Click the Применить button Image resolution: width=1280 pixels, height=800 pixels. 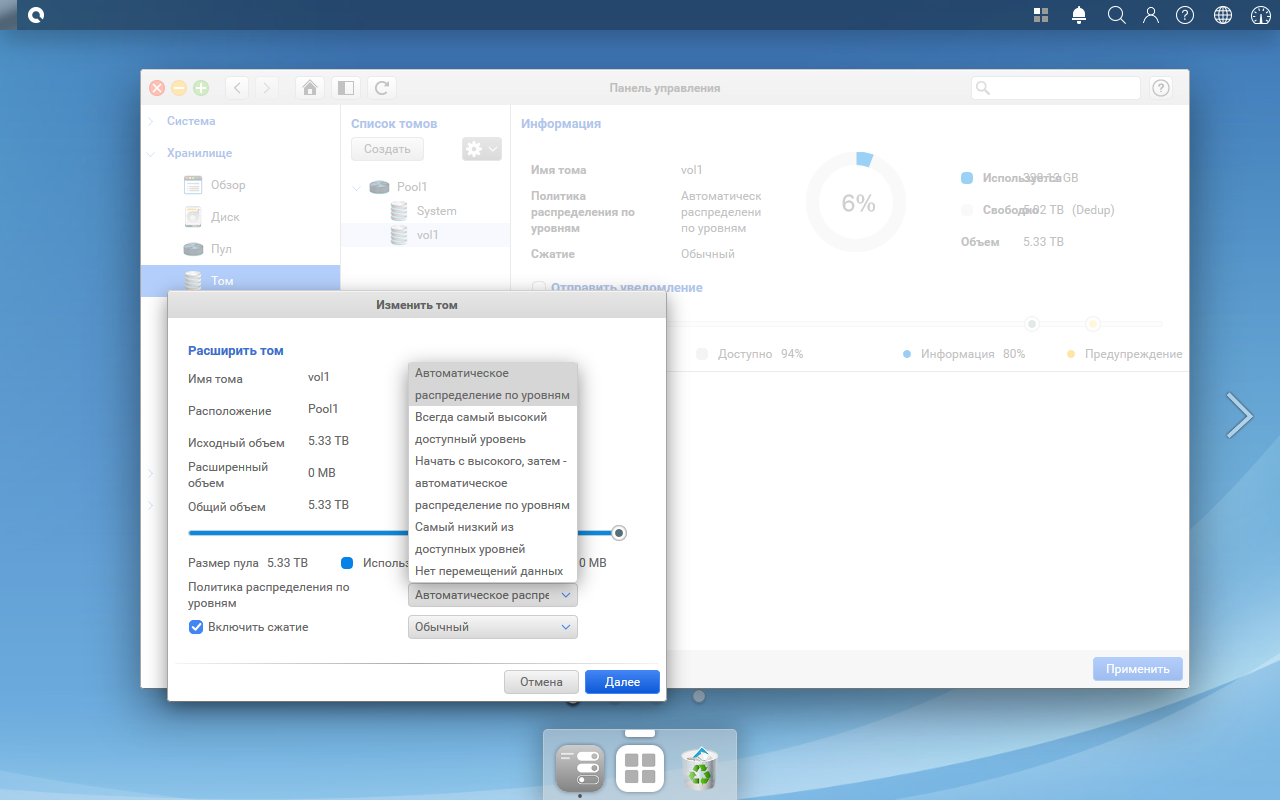tap(1138, 670)
